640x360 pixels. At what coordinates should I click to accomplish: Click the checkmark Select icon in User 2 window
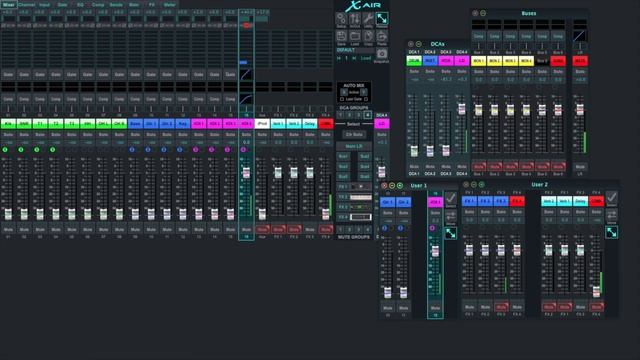tap(611, 199)
